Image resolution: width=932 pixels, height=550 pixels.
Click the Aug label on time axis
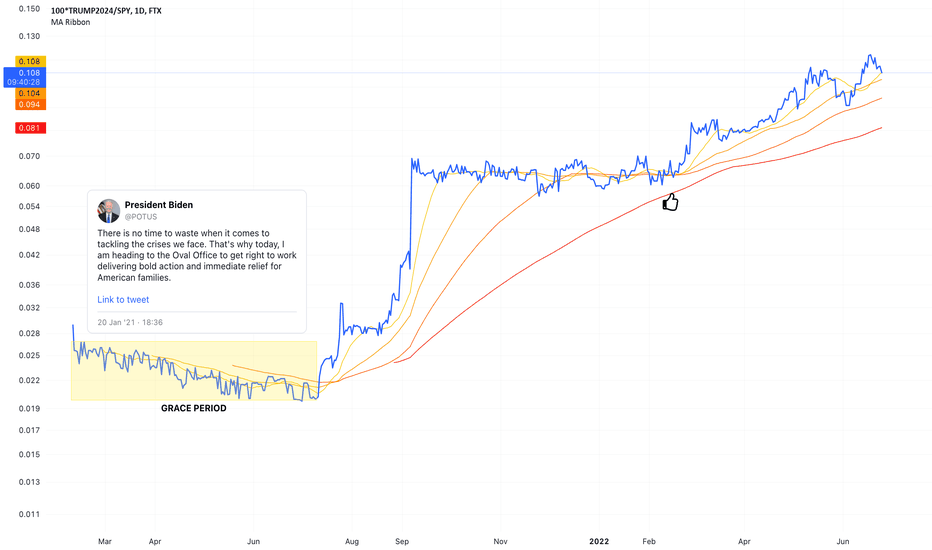pos(352,542)
